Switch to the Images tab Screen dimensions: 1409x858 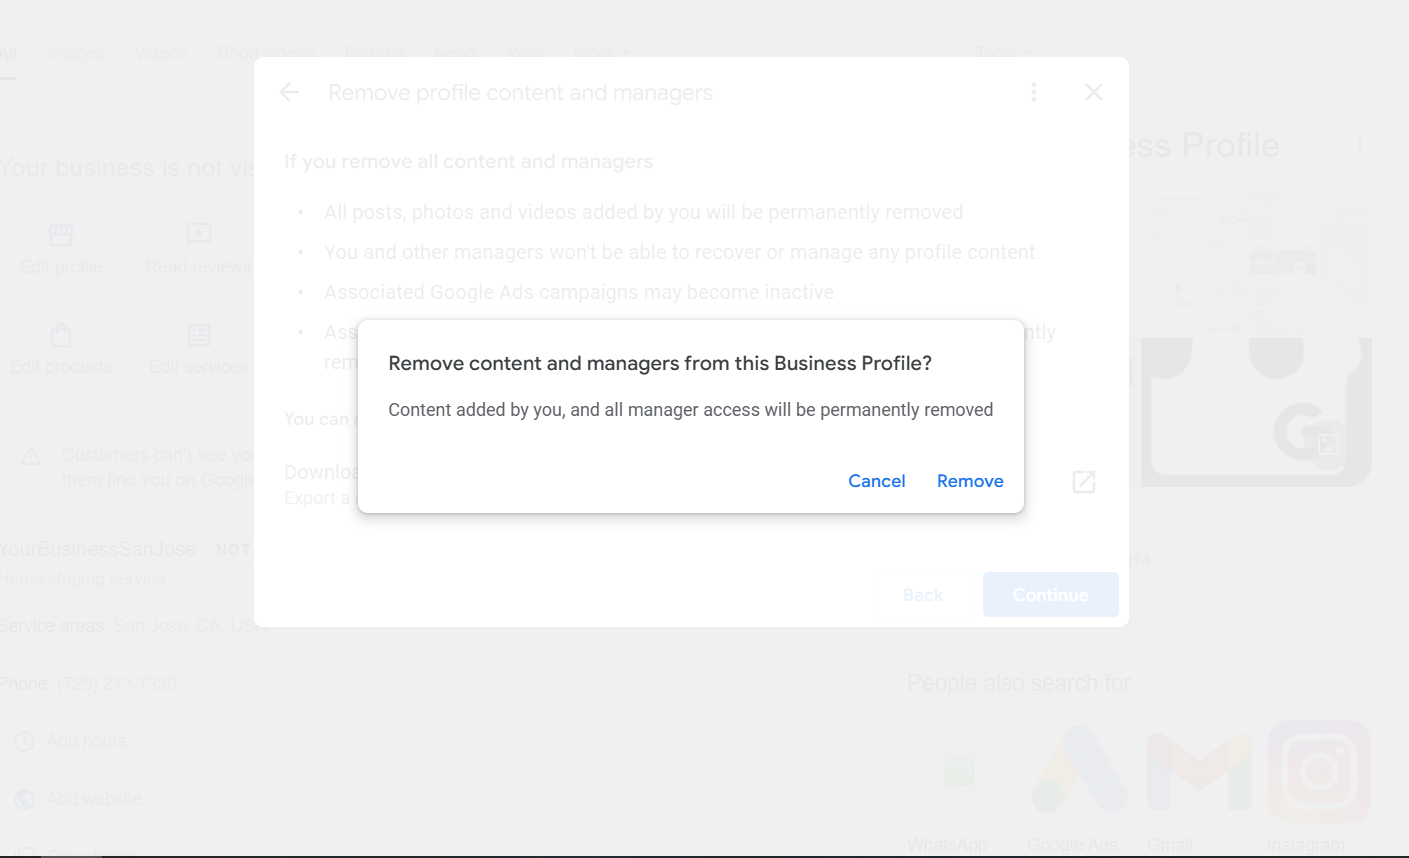click(x=75, y=52)
